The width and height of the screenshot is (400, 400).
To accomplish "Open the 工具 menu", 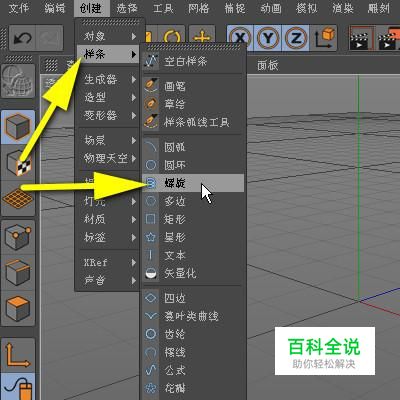I will pyautogui.click(x=163, y=8).
